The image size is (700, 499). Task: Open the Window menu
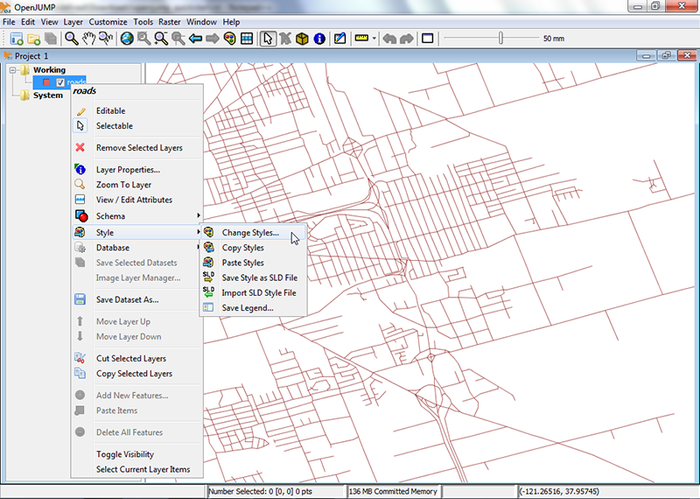point(202,22)
